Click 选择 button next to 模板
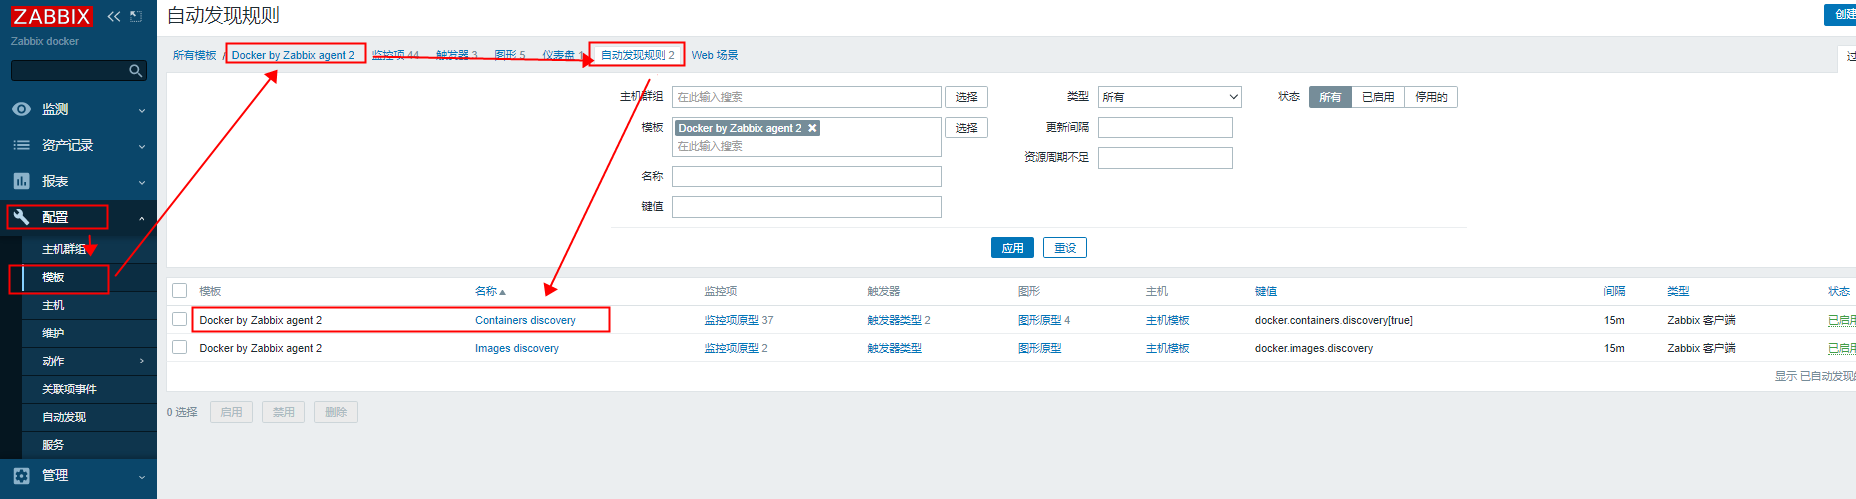The image size is (1856, 499). [x=966, y=128]
